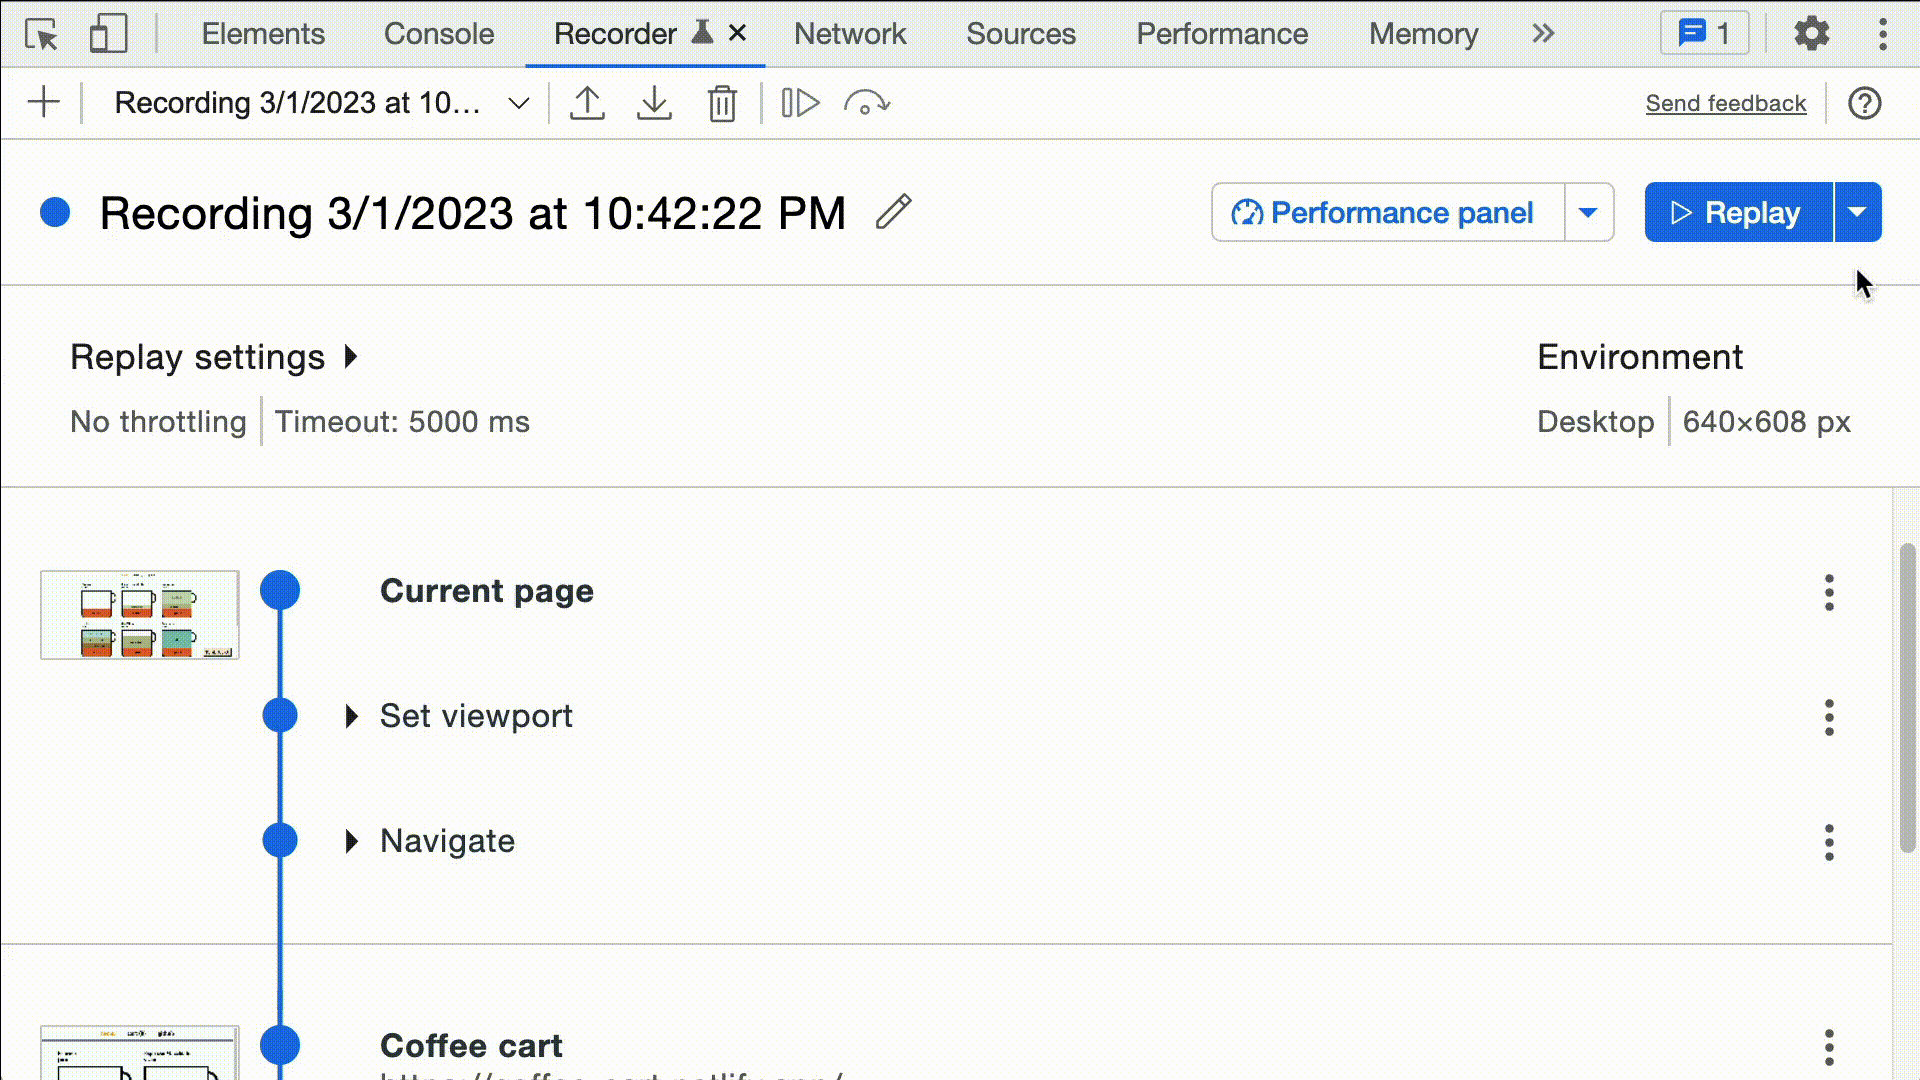Click the export recording download icon
This screenshot has height=1080, width=1920.
[654, 103]
